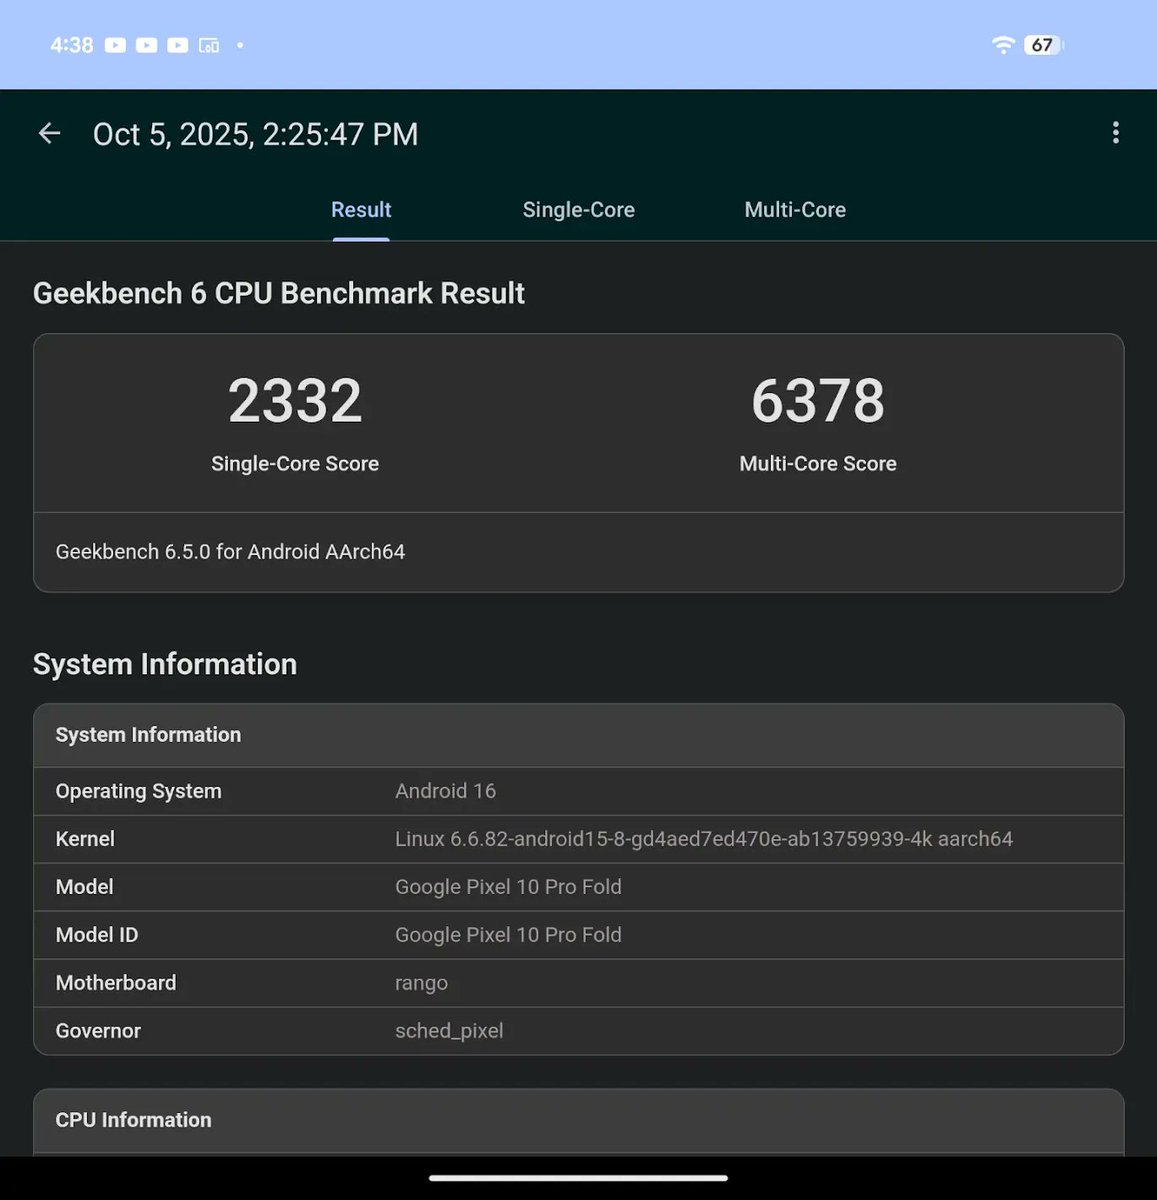The height and width of the screenshot is (1200, 1157).
Task: Switch to the Multi-Core tab
Action: tap(795, 210)
